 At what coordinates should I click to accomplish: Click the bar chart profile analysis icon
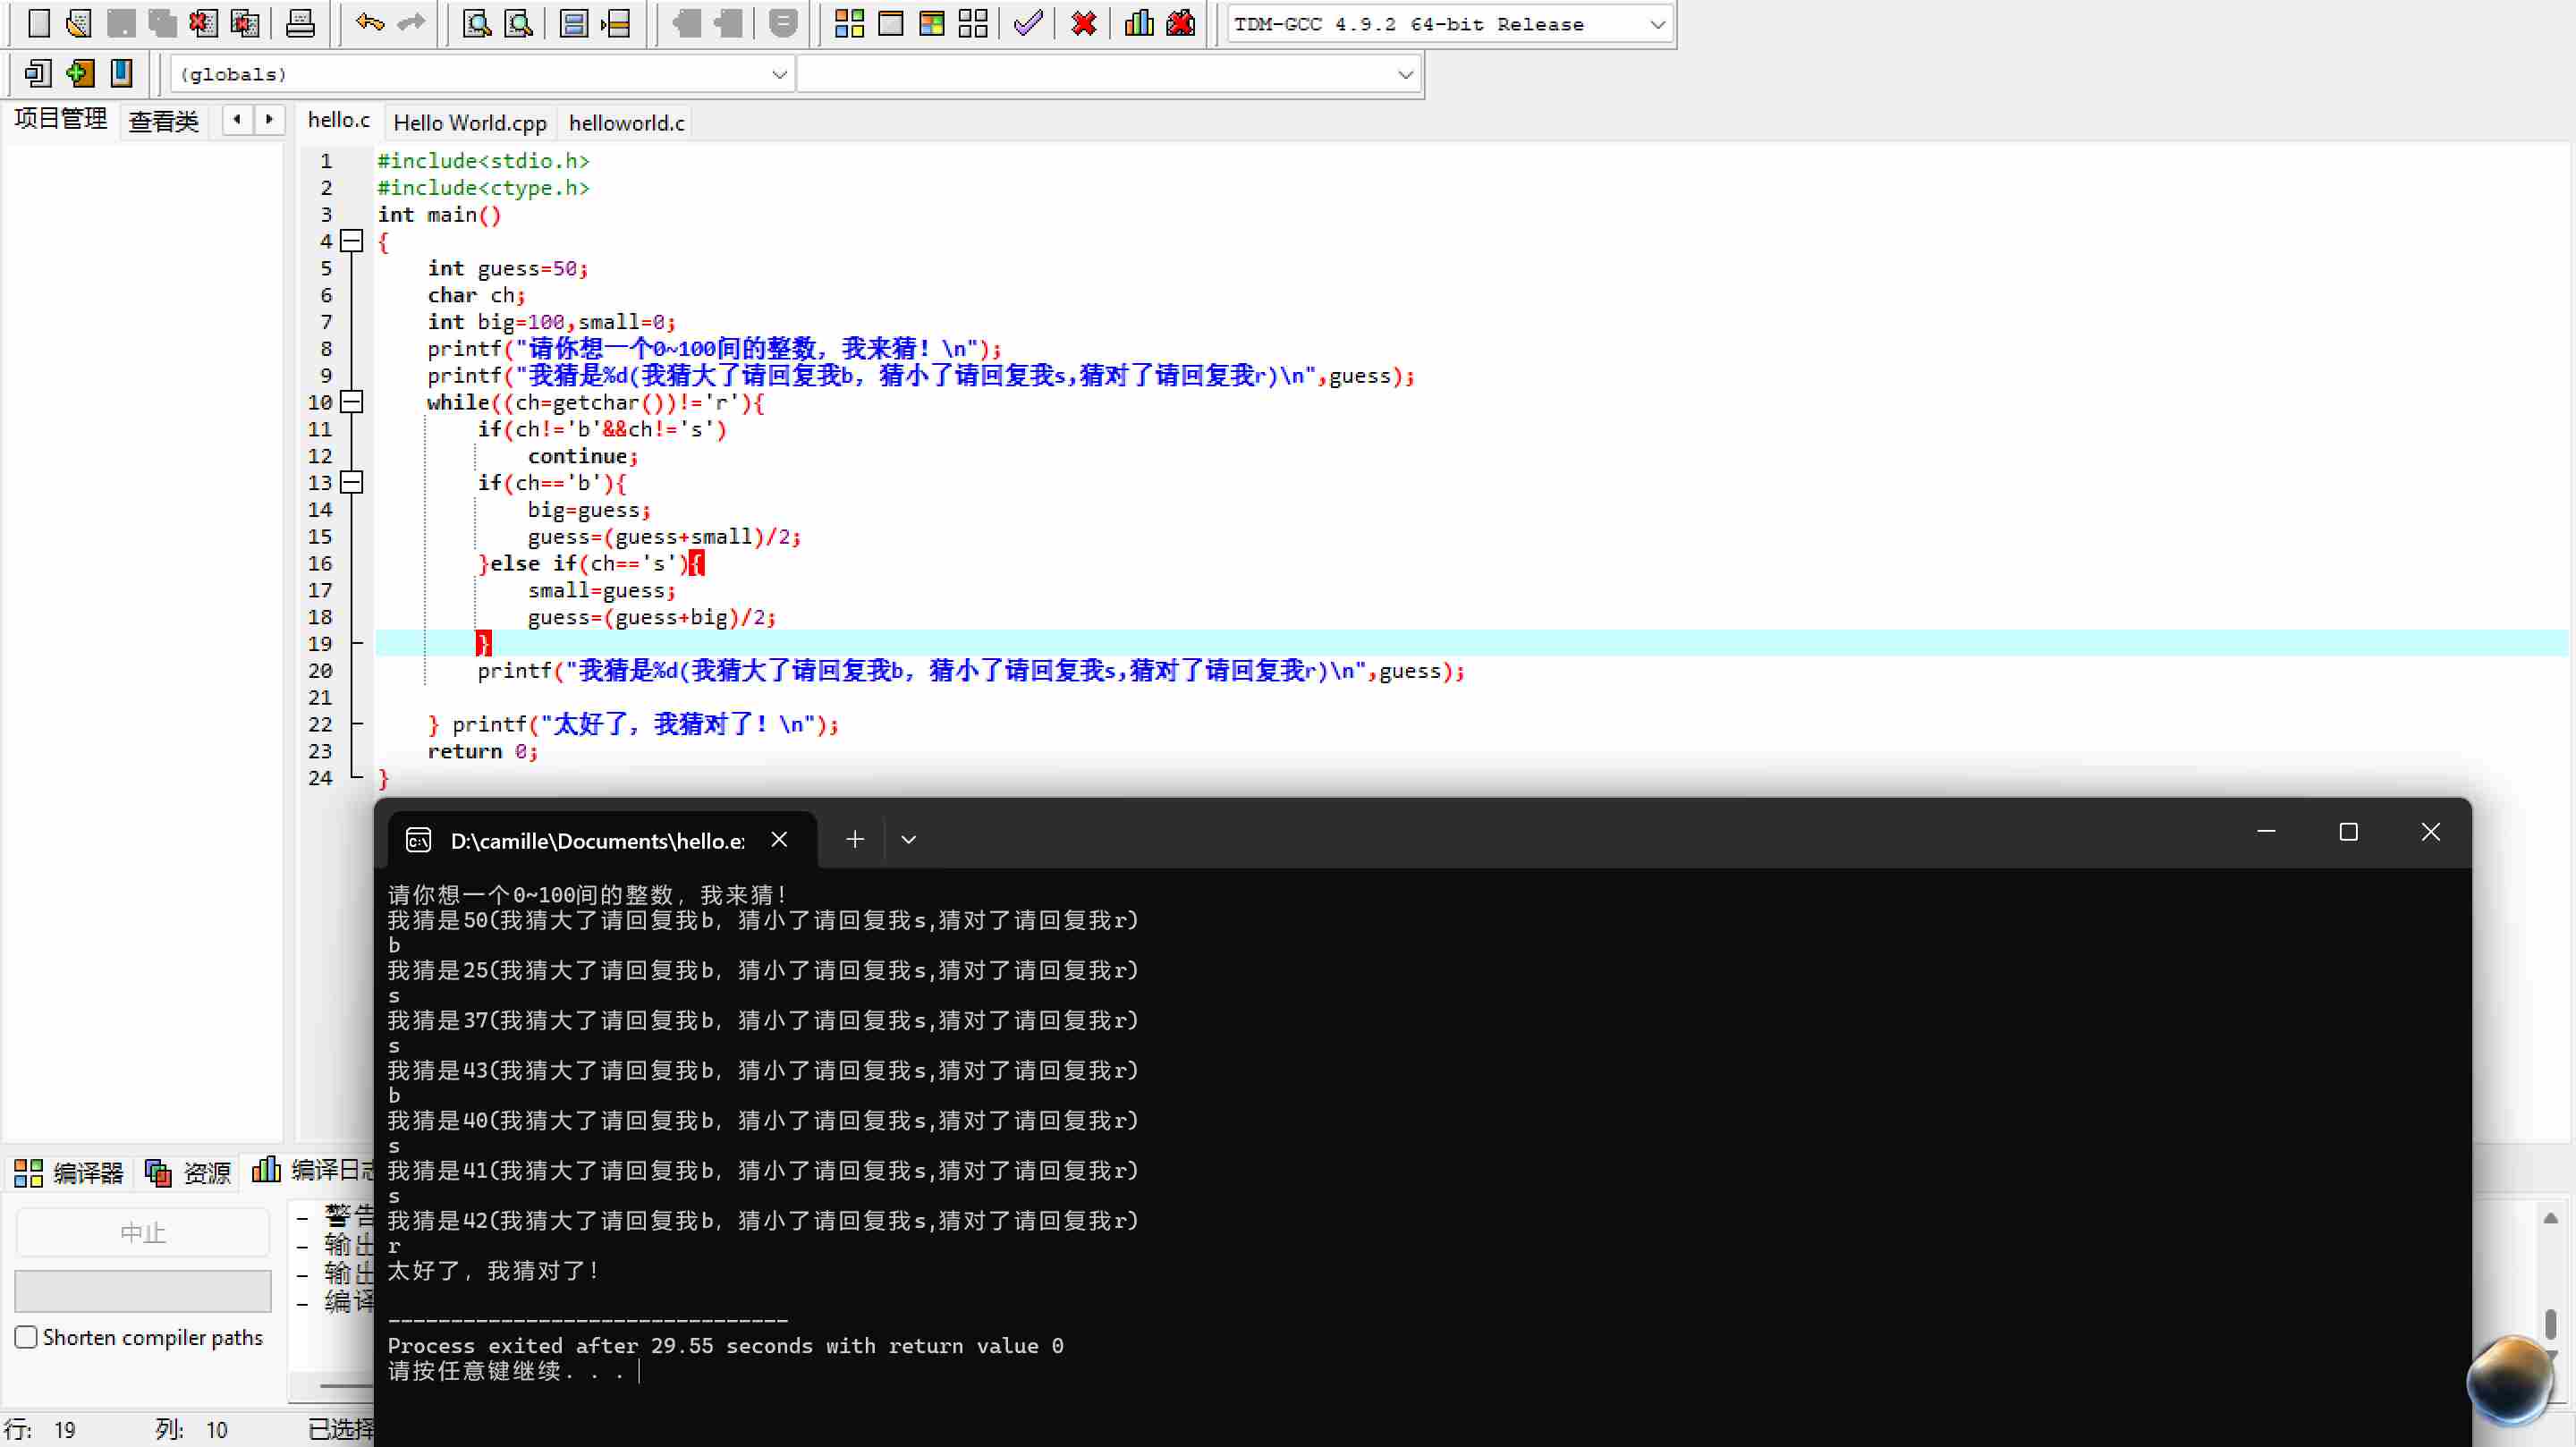1139,23
